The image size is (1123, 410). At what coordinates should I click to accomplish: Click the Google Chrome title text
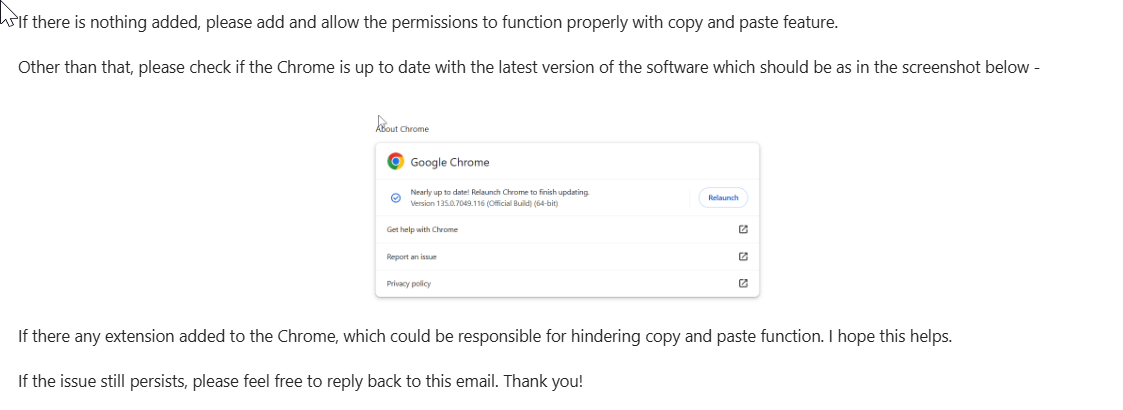(x=450, y=162)
